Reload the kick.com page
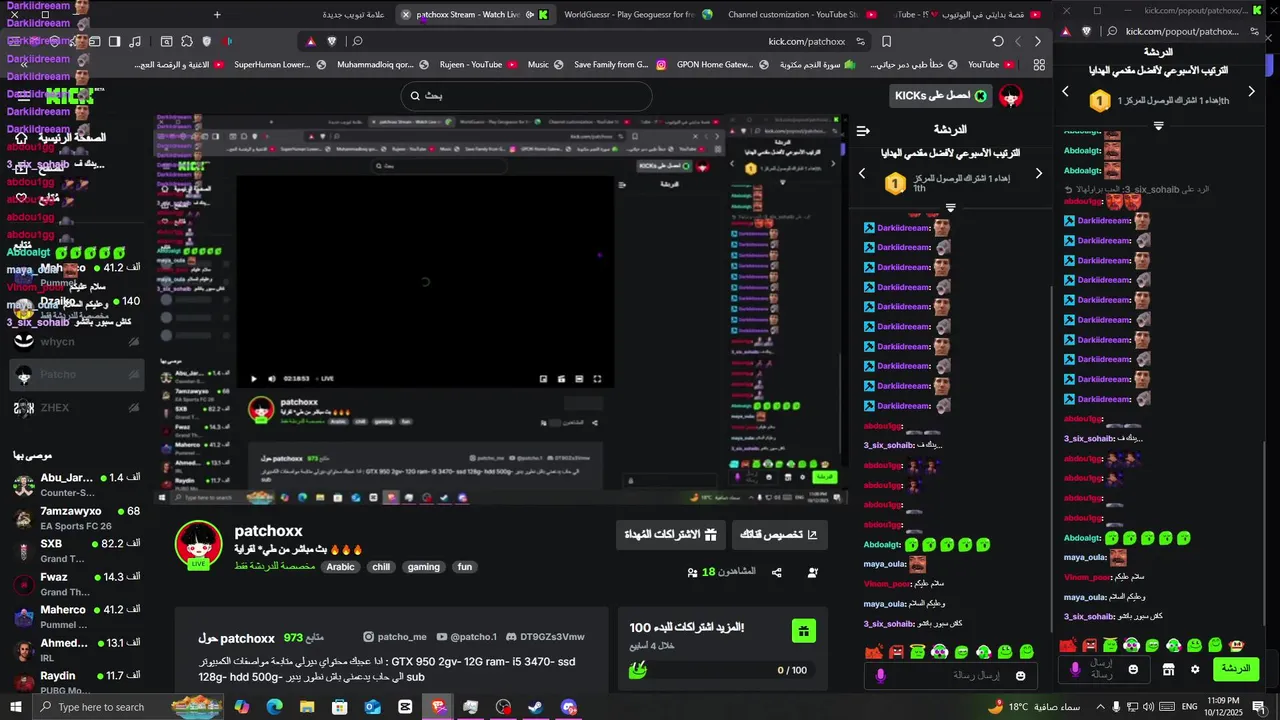The height and width of the screenshot is (720, 1280). [x=997, y=41]
